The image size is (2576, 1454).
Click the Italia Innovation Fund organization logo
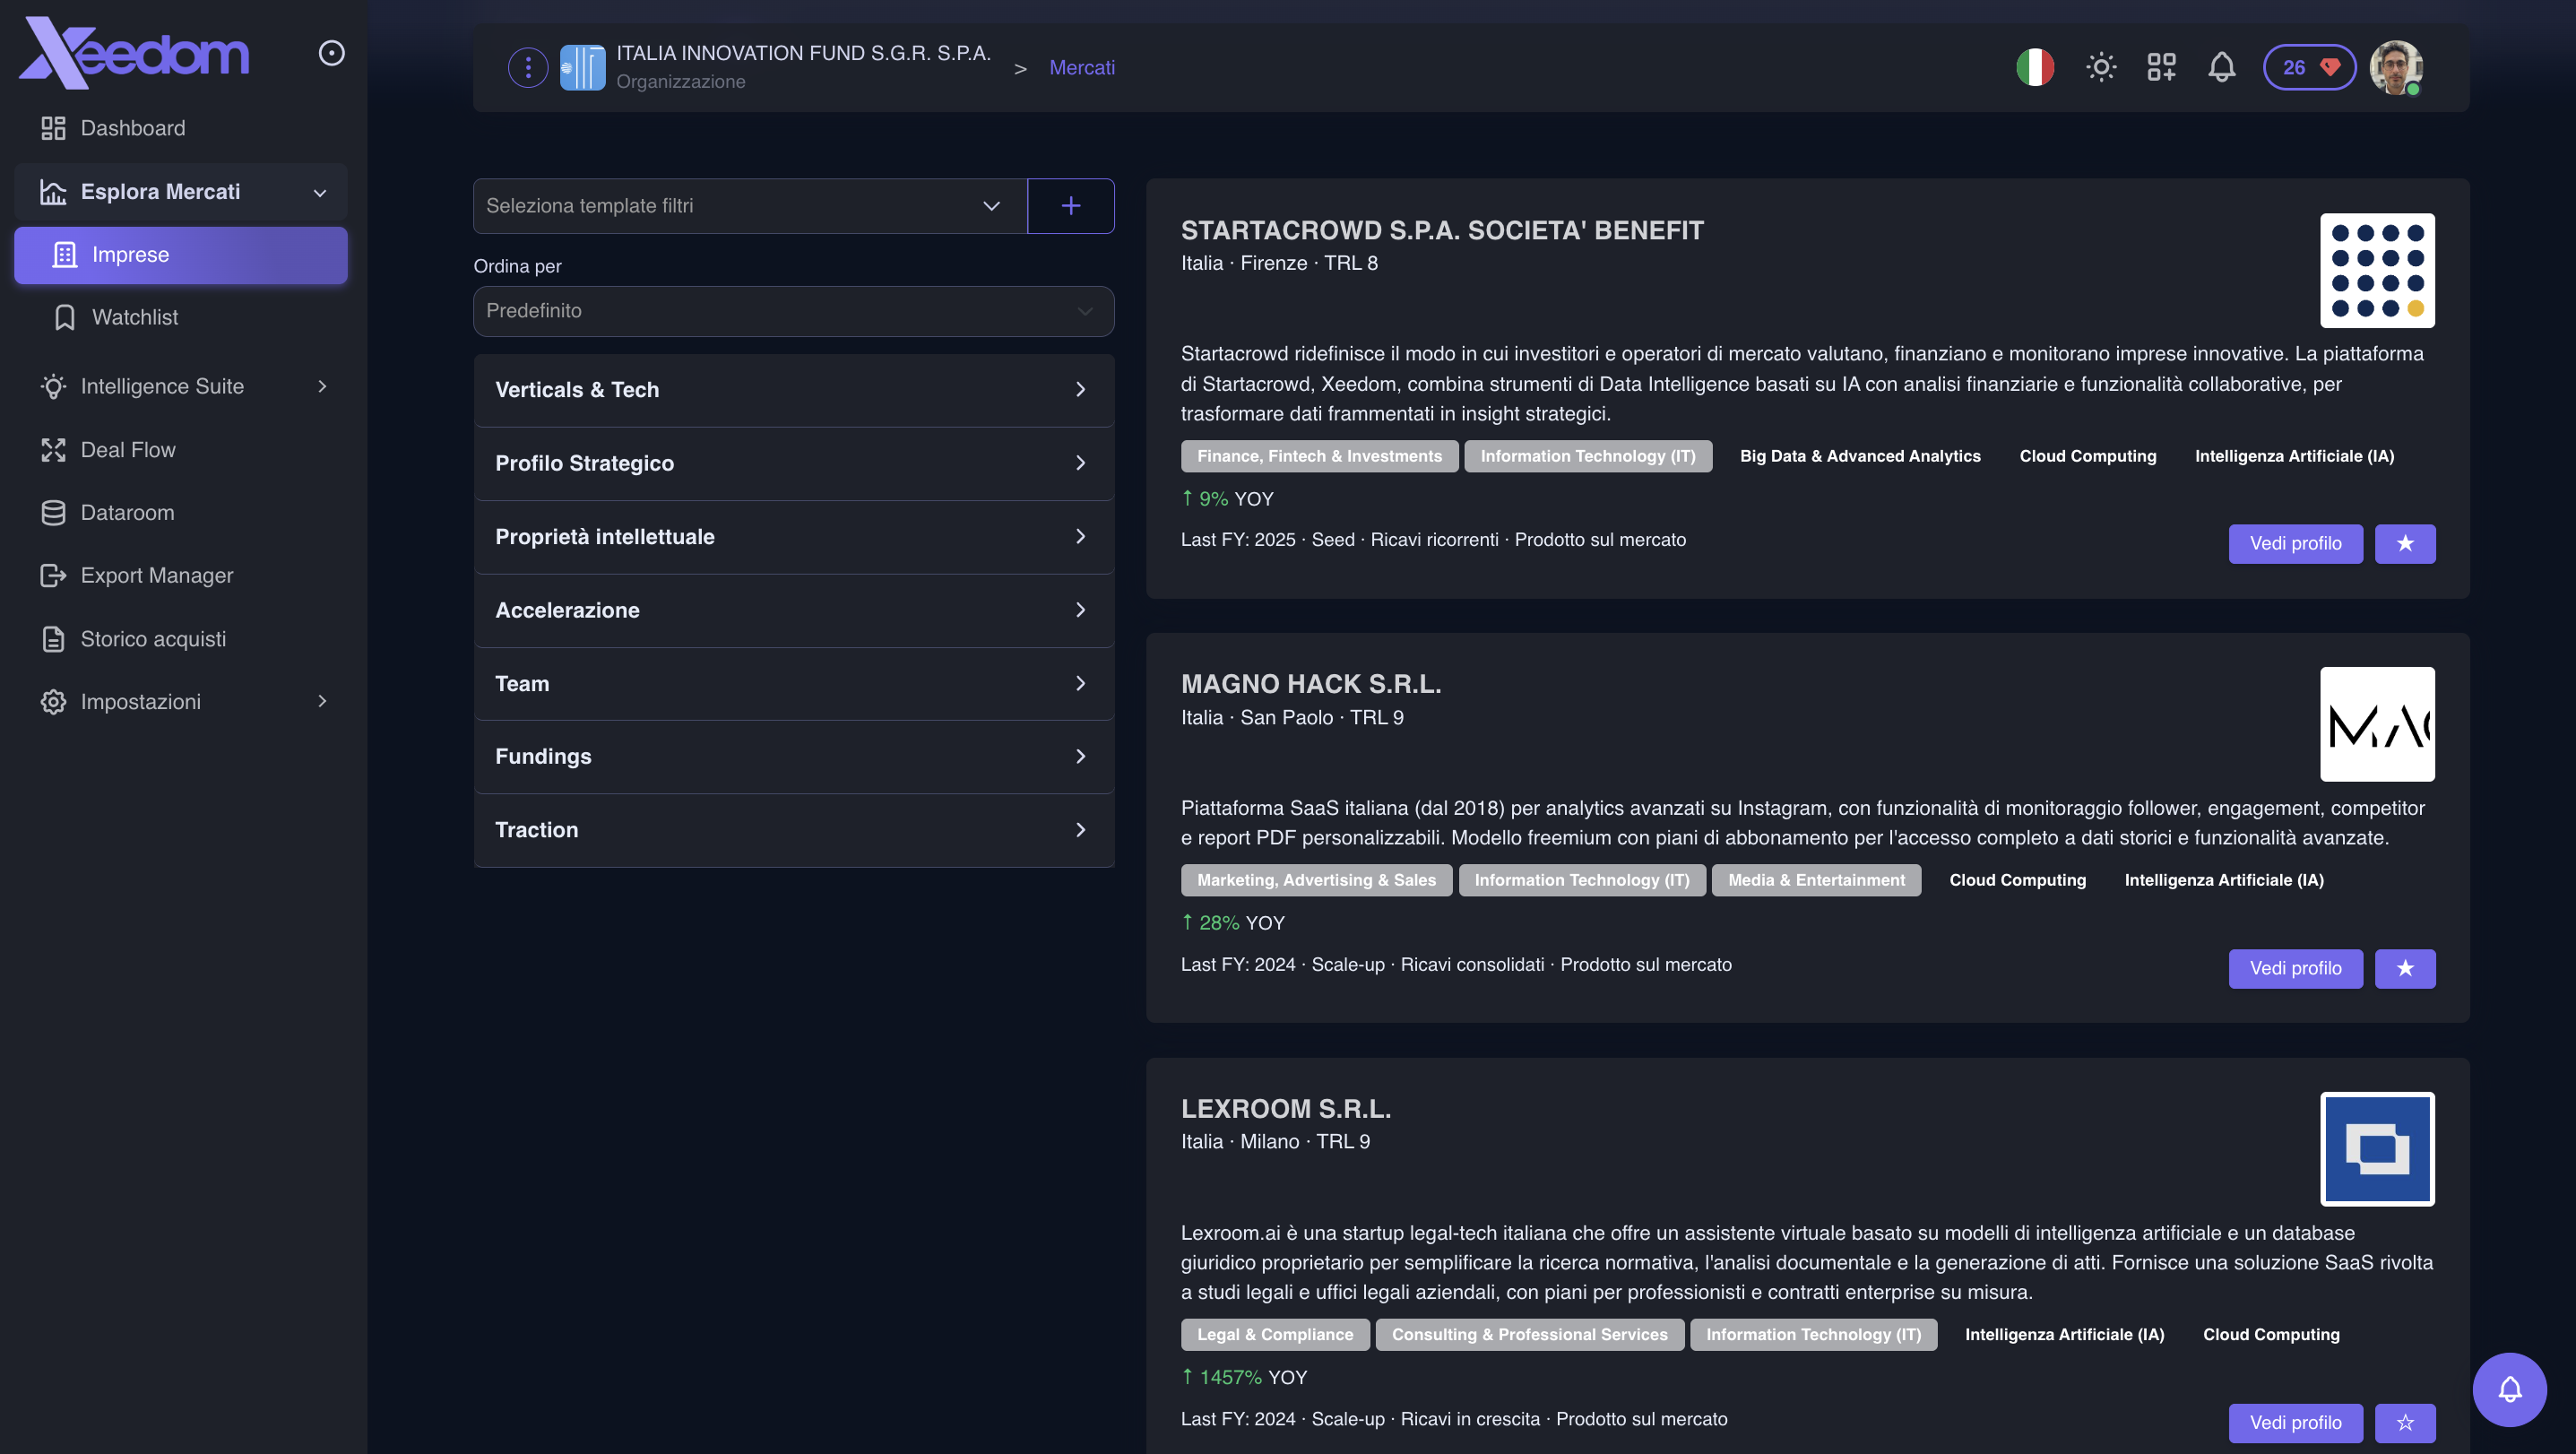[583, 68]
